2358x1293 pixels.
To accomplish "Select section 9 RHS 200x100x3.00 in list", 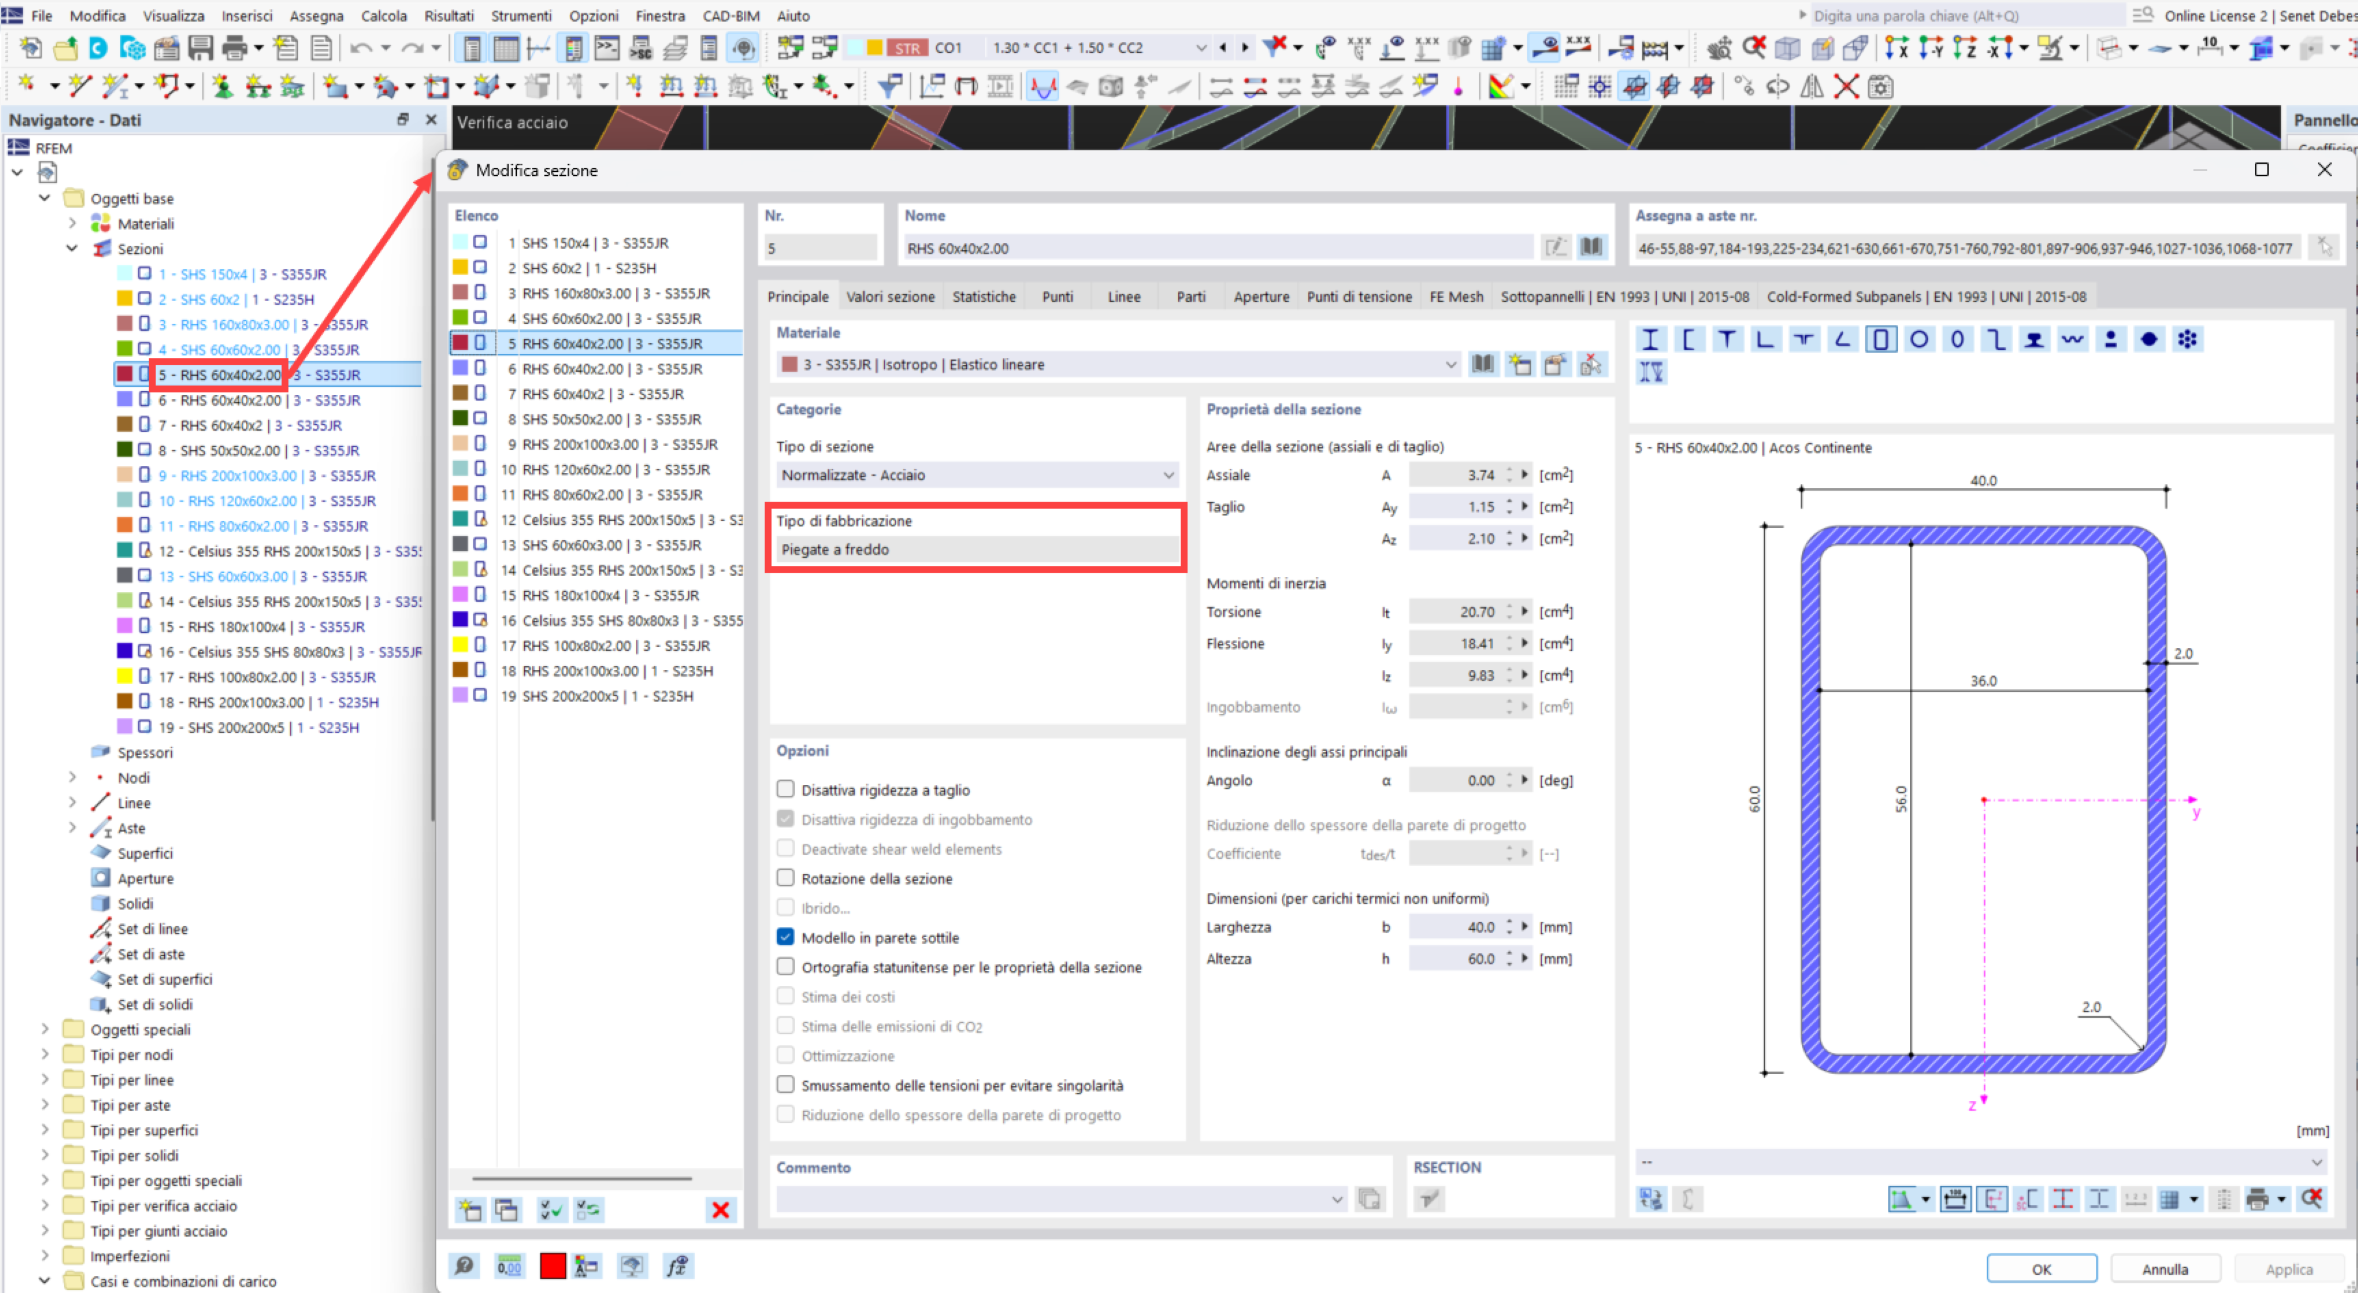I will 619,445.
